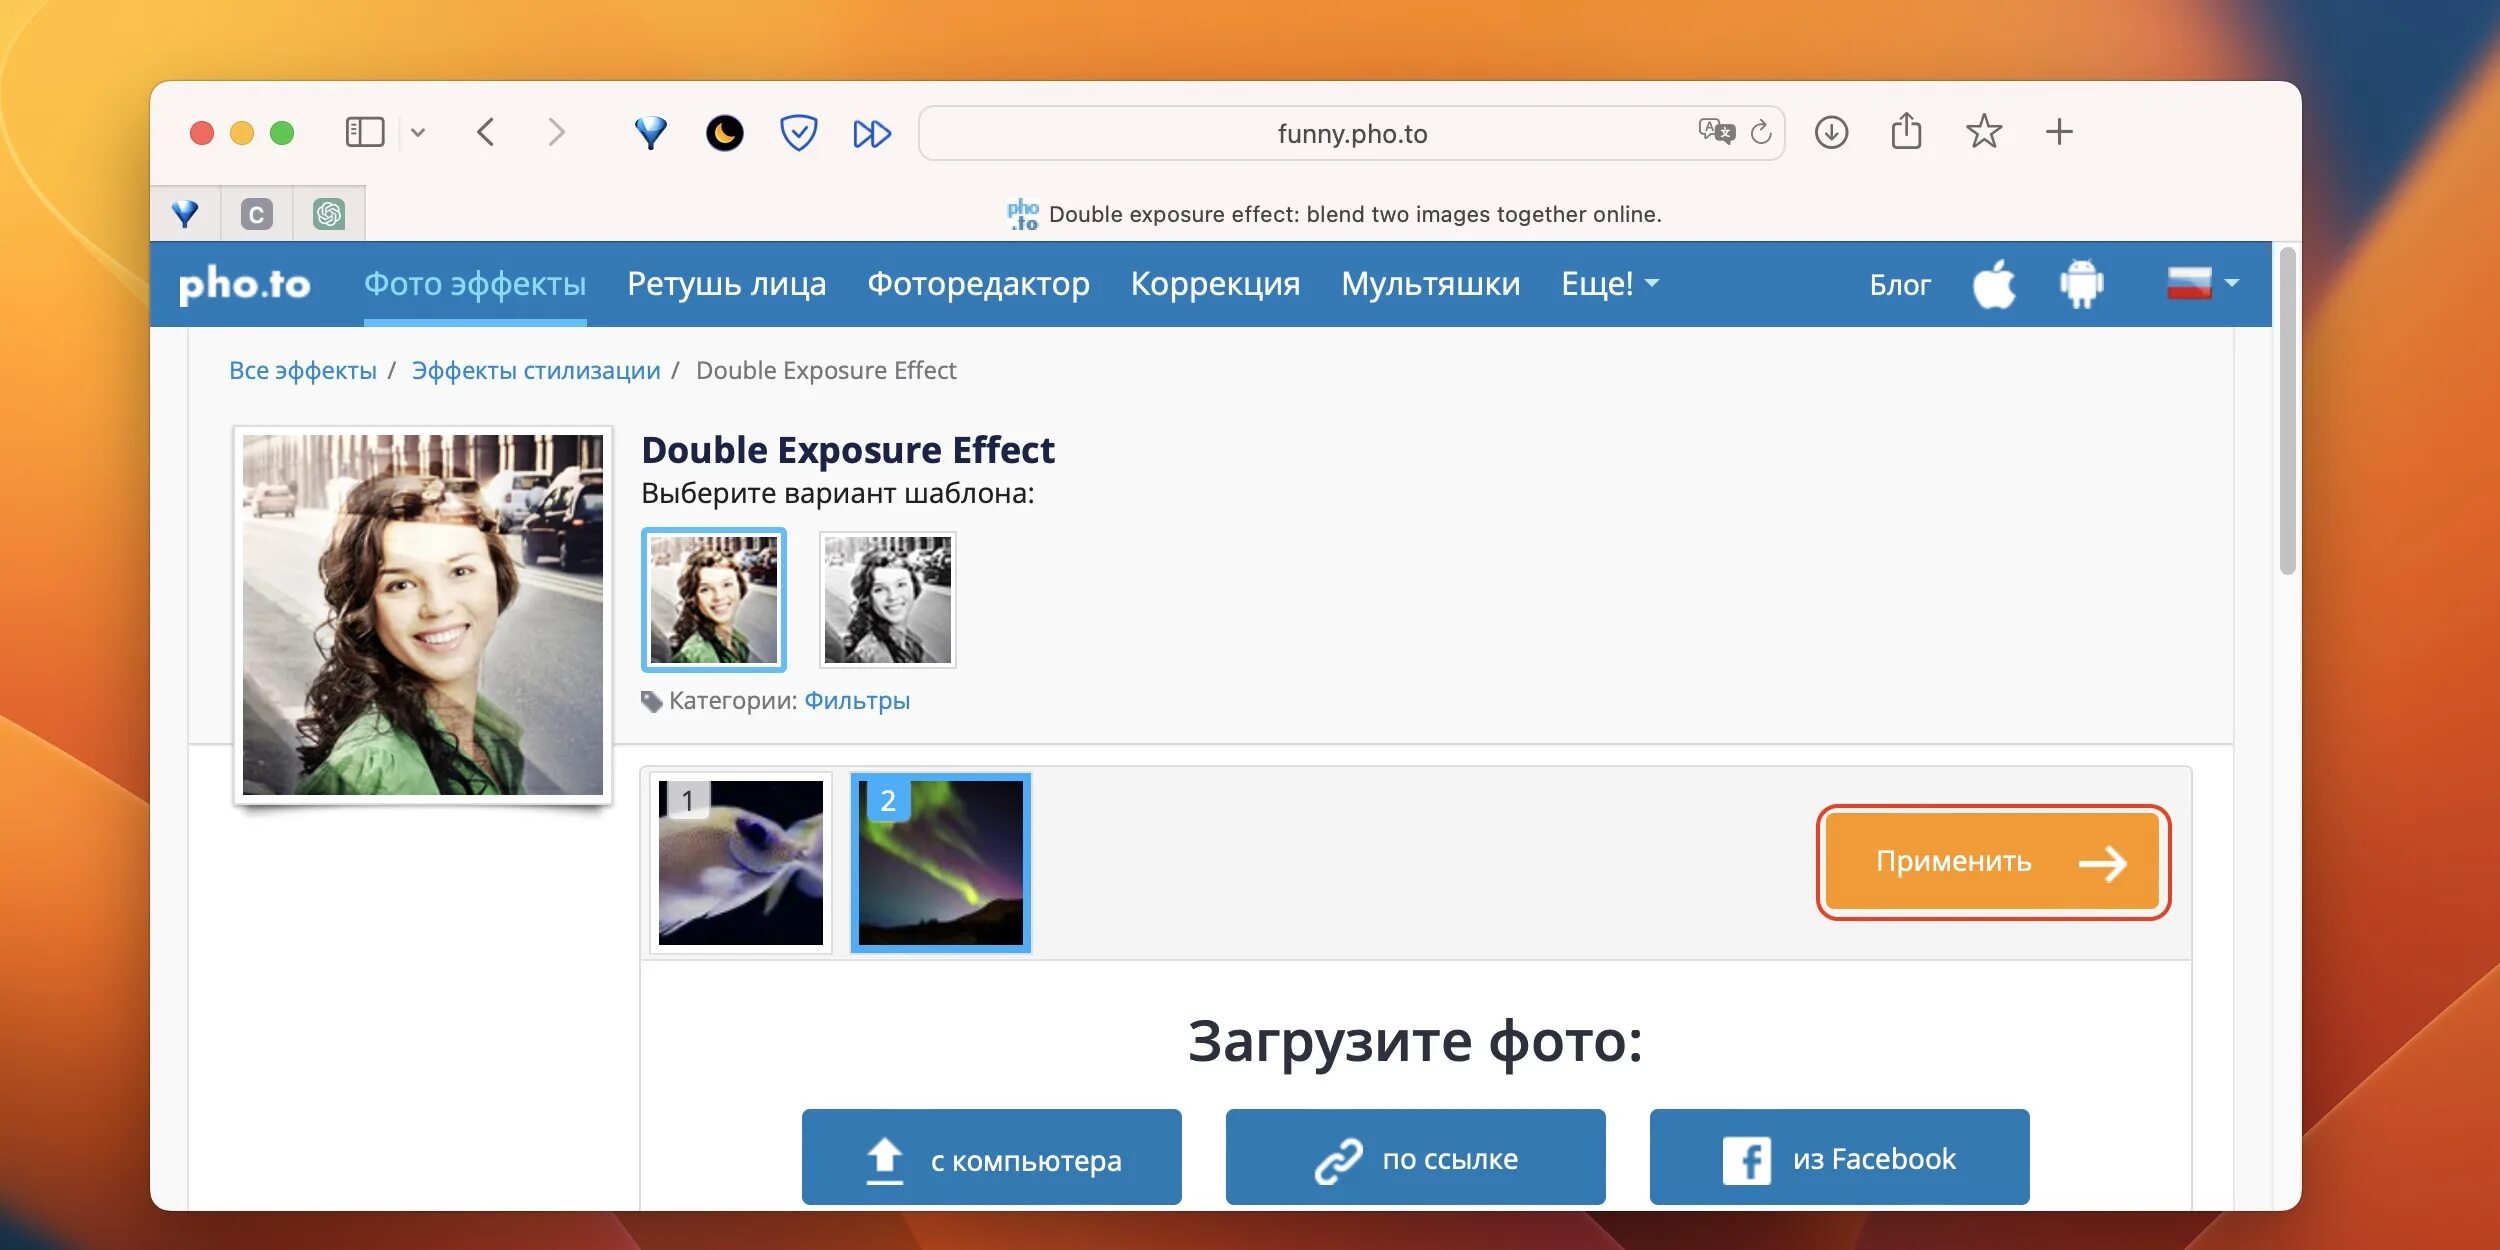Switch to the pinned green ChatGPT tab

point(329,213)
